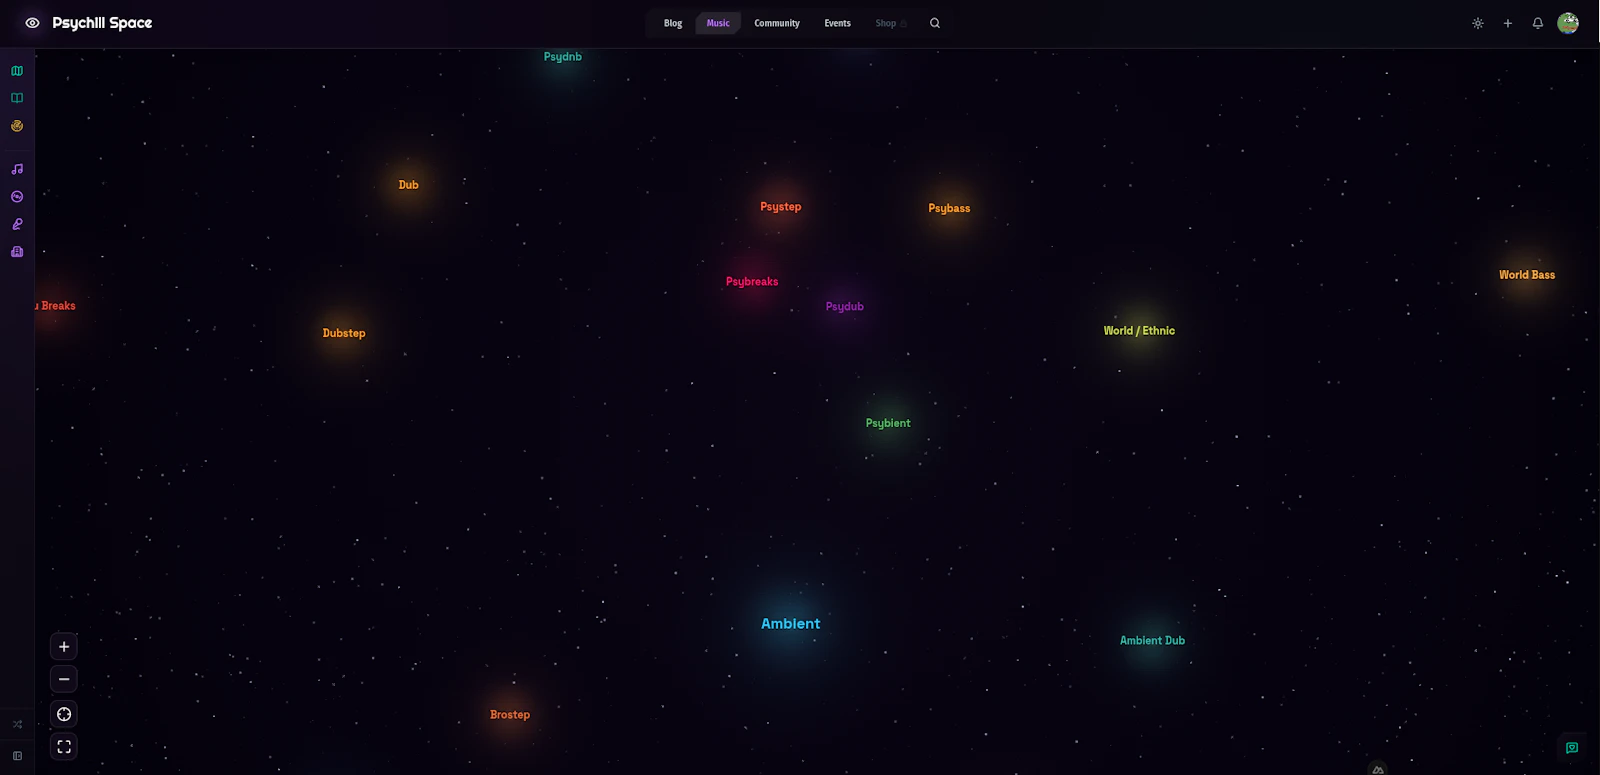The height and width of the screenshot is (775, 1600).
Task: Open search with the magnifier icon
Action: (x=935, y=23)
